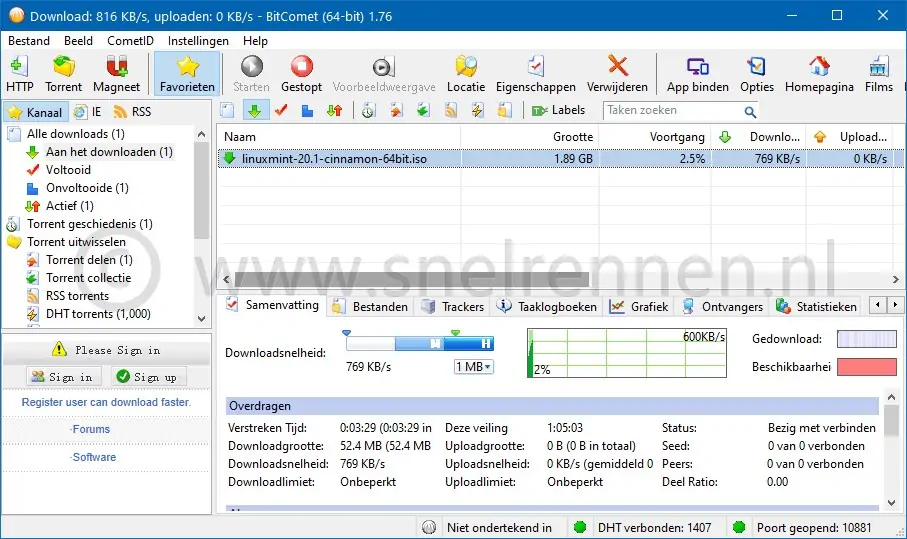Screen dimensions: 907x539
Task: Select Torrent collectie
Action: click(x=89, y=278)
